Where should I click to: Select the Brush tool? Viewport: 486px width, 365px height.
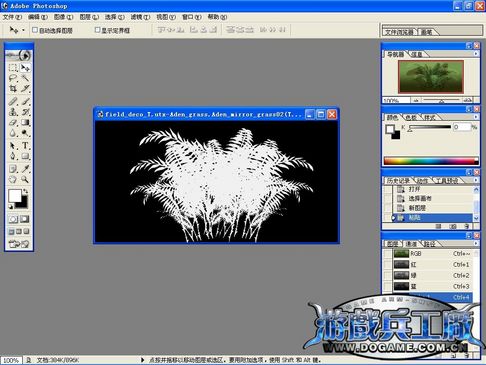pos(25,101)
